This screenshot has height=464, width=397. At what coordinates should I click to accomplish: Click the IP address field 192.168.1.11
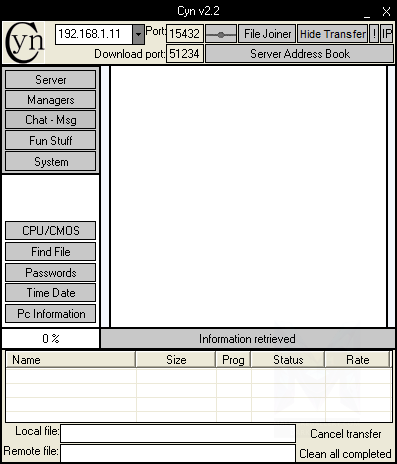point(94,34)
